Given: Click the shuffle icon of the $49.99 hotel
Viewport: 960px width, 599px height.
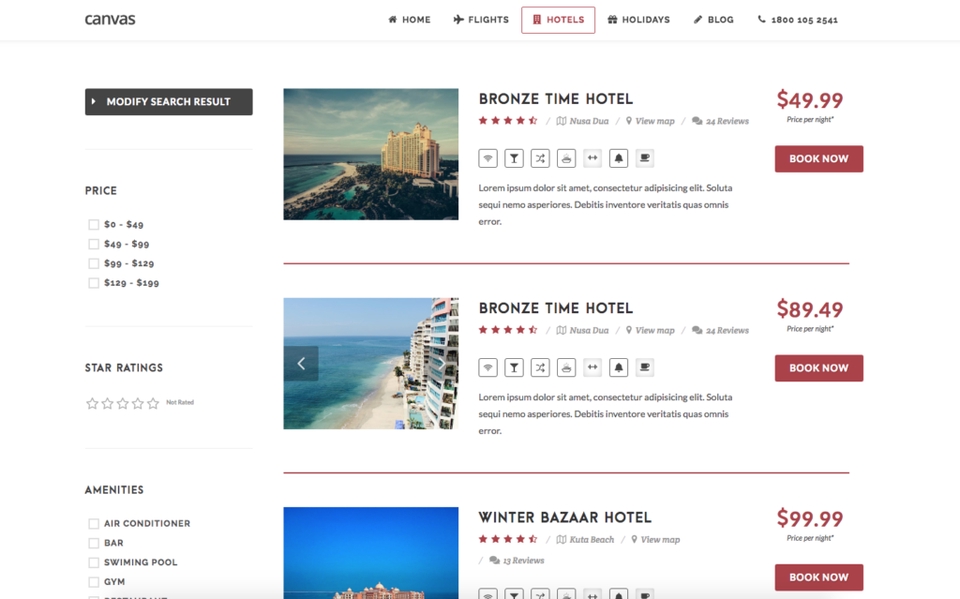Looking at the screenshot, I should click(540, 159).
